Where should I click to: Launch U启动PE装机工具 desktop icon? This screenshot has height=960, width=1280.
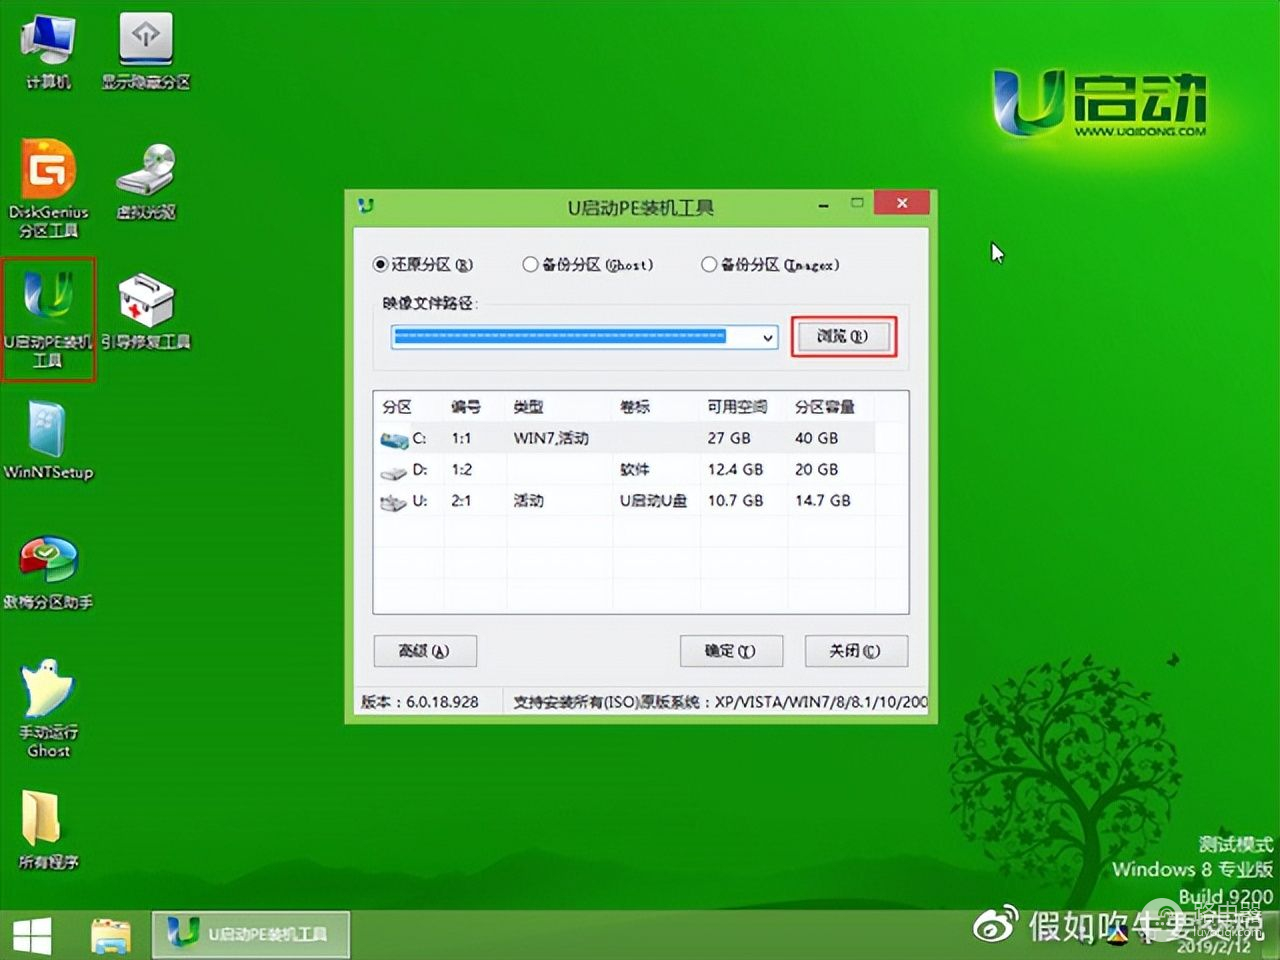coord(48,315)
